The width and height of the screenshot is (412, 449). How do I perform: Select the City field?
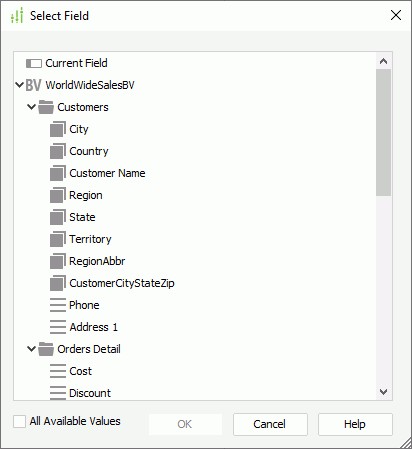coord(79,129)
